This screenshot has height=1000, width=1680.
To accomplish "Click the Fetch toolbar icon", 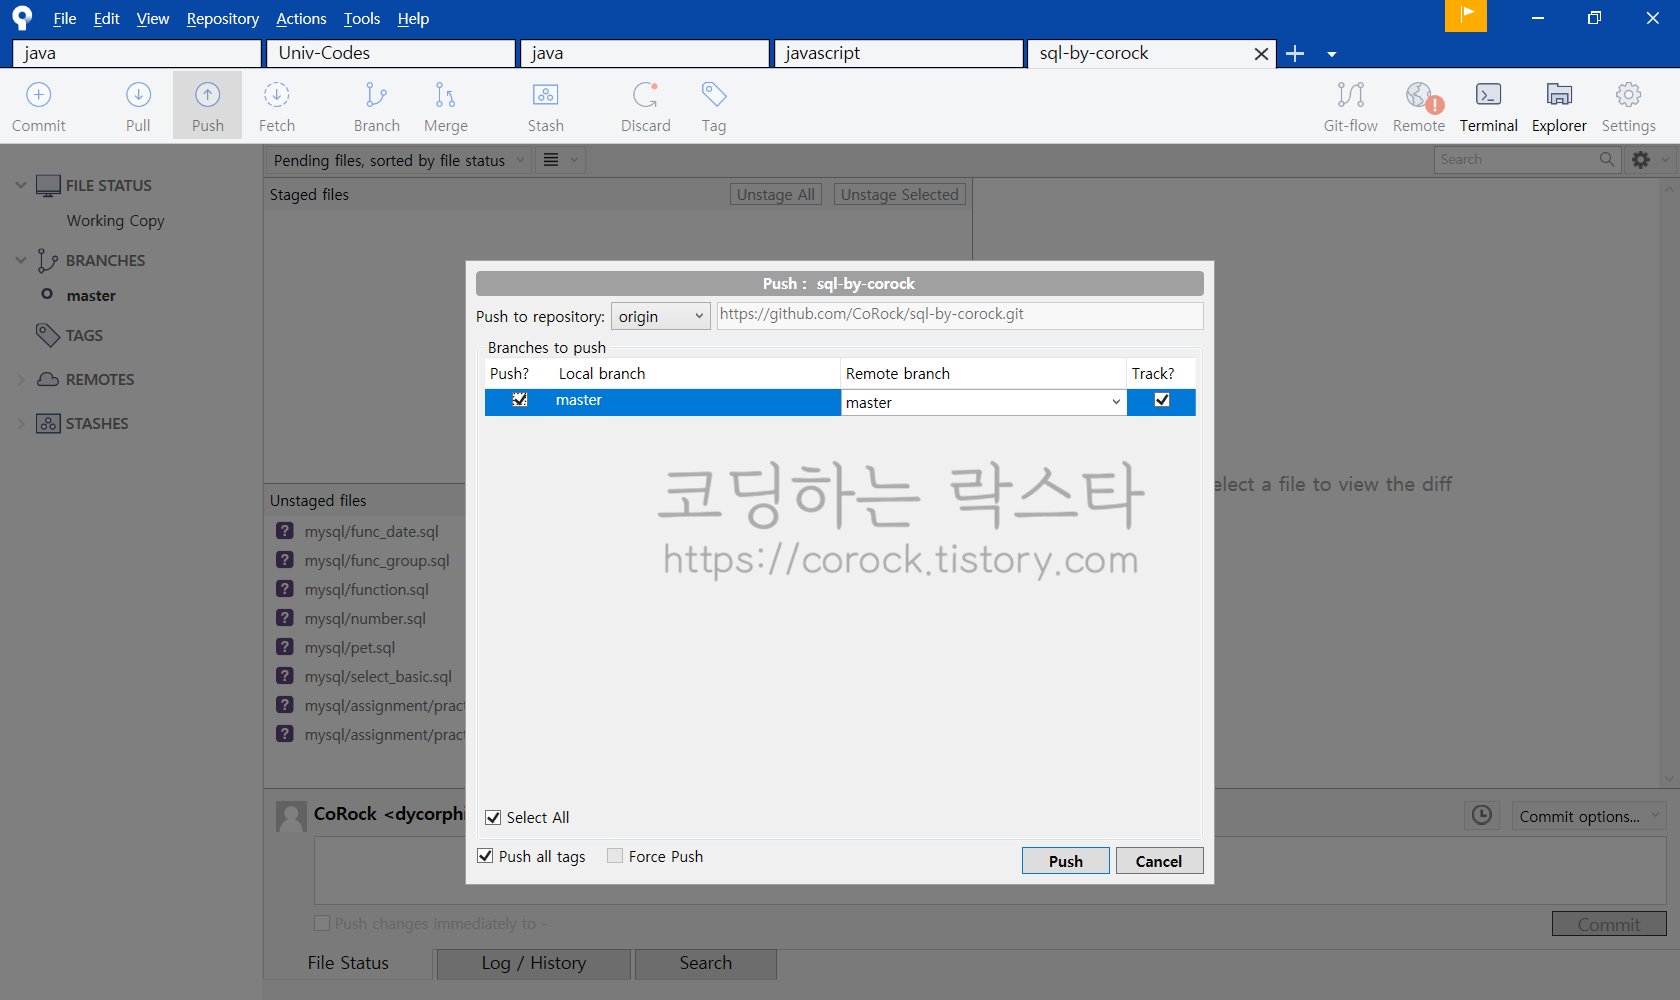I will pos(277,106).
